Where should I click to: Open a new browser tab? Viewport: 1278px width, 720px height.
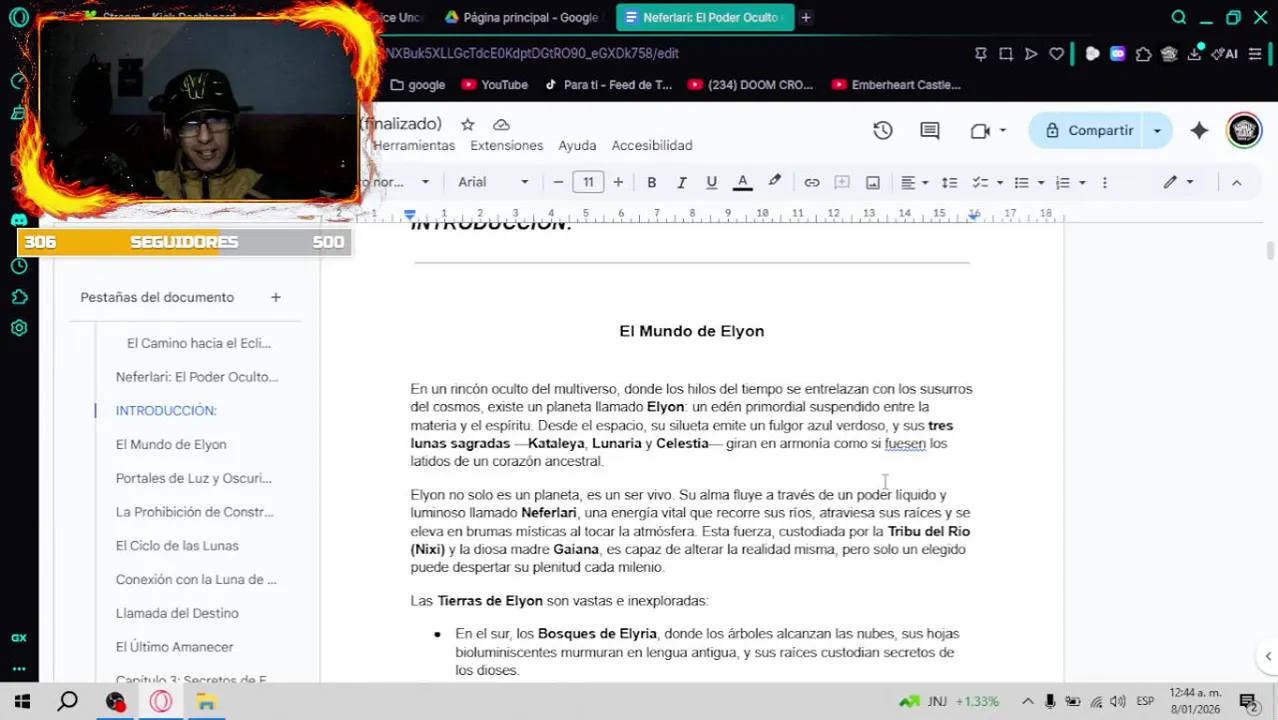click(806, 17)
